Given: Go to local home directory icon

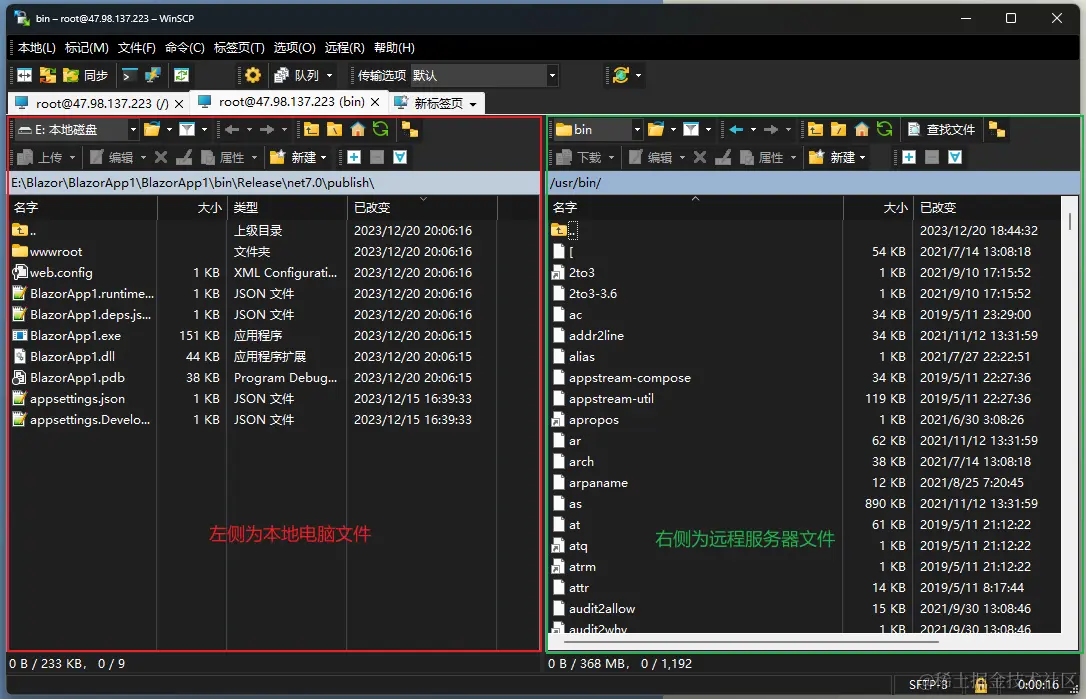Looking at the screenshot, I should (x=357, y=130).
